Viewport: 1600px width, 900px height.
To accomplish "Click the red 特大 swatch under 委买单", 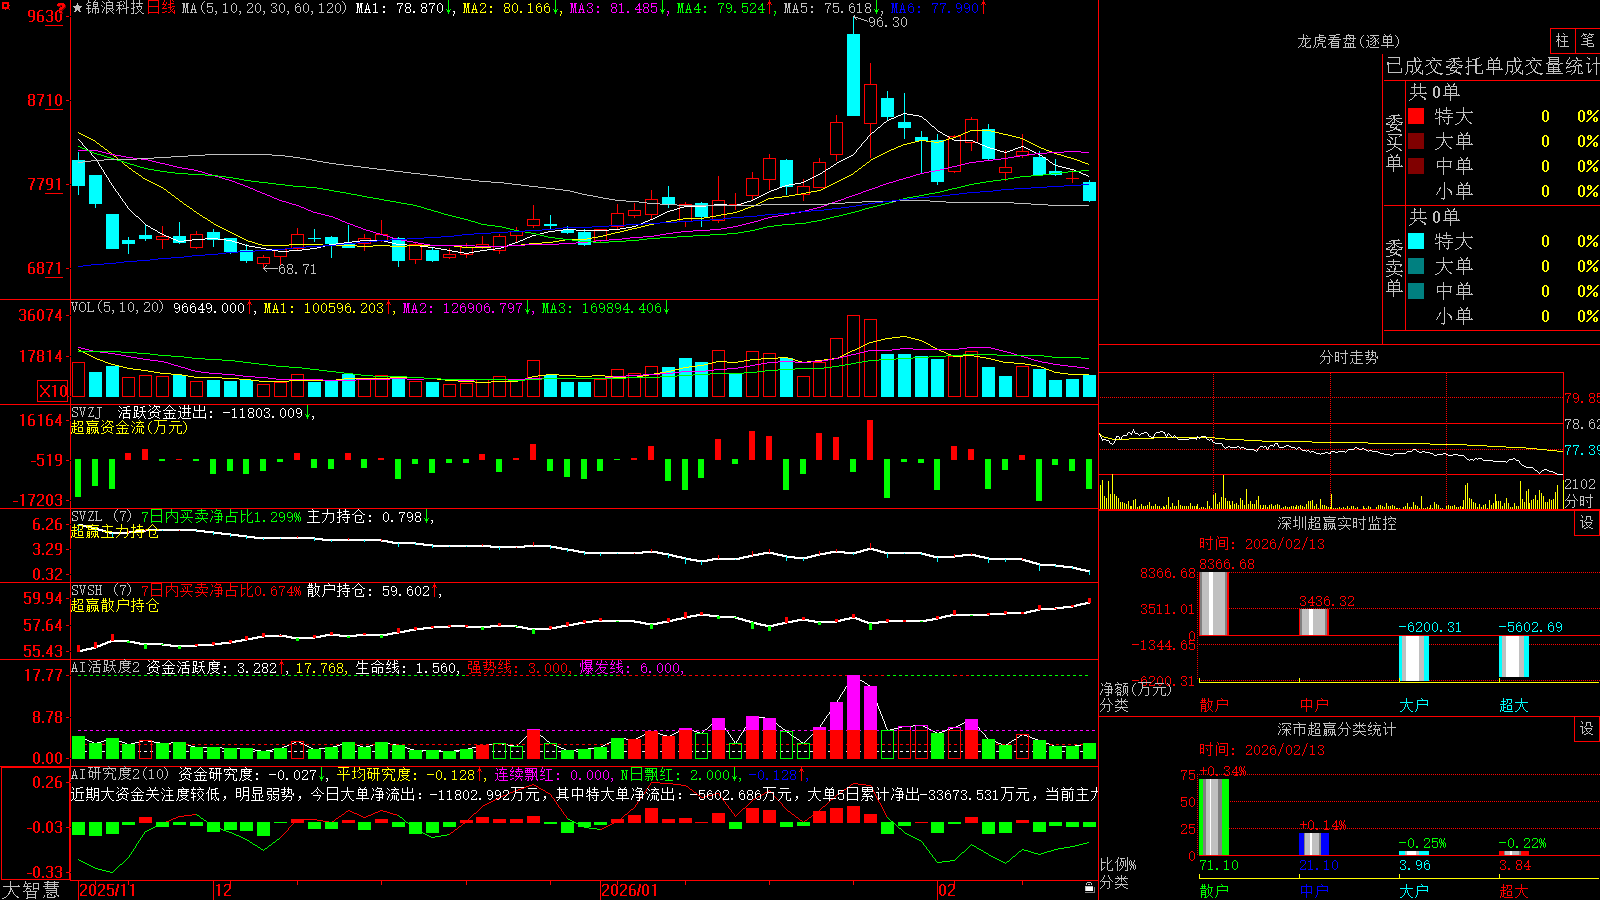I will (1416, 116).
